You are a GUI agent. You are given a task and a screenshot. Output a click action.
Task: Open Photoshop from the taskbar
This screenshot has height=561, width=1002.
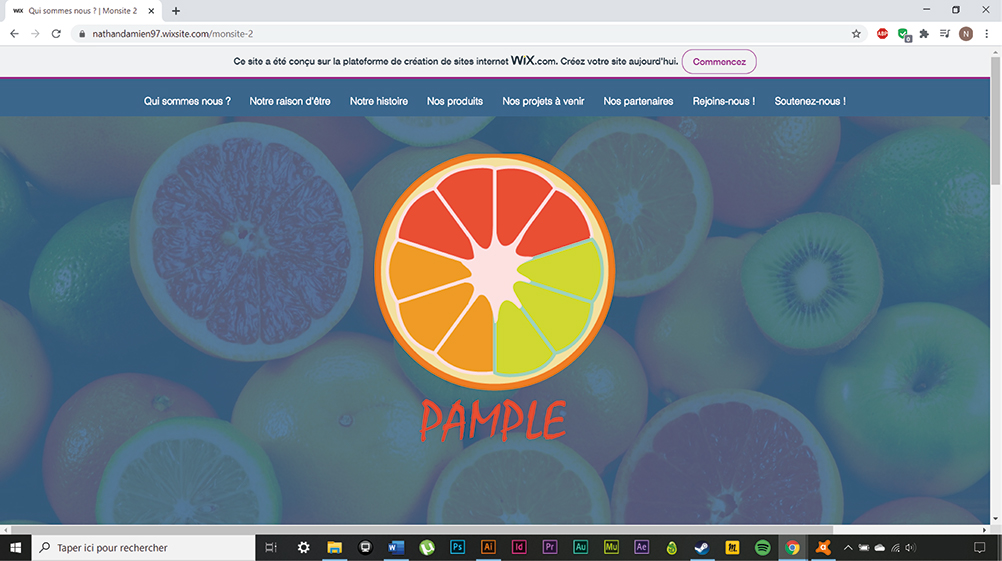(457, 547)
